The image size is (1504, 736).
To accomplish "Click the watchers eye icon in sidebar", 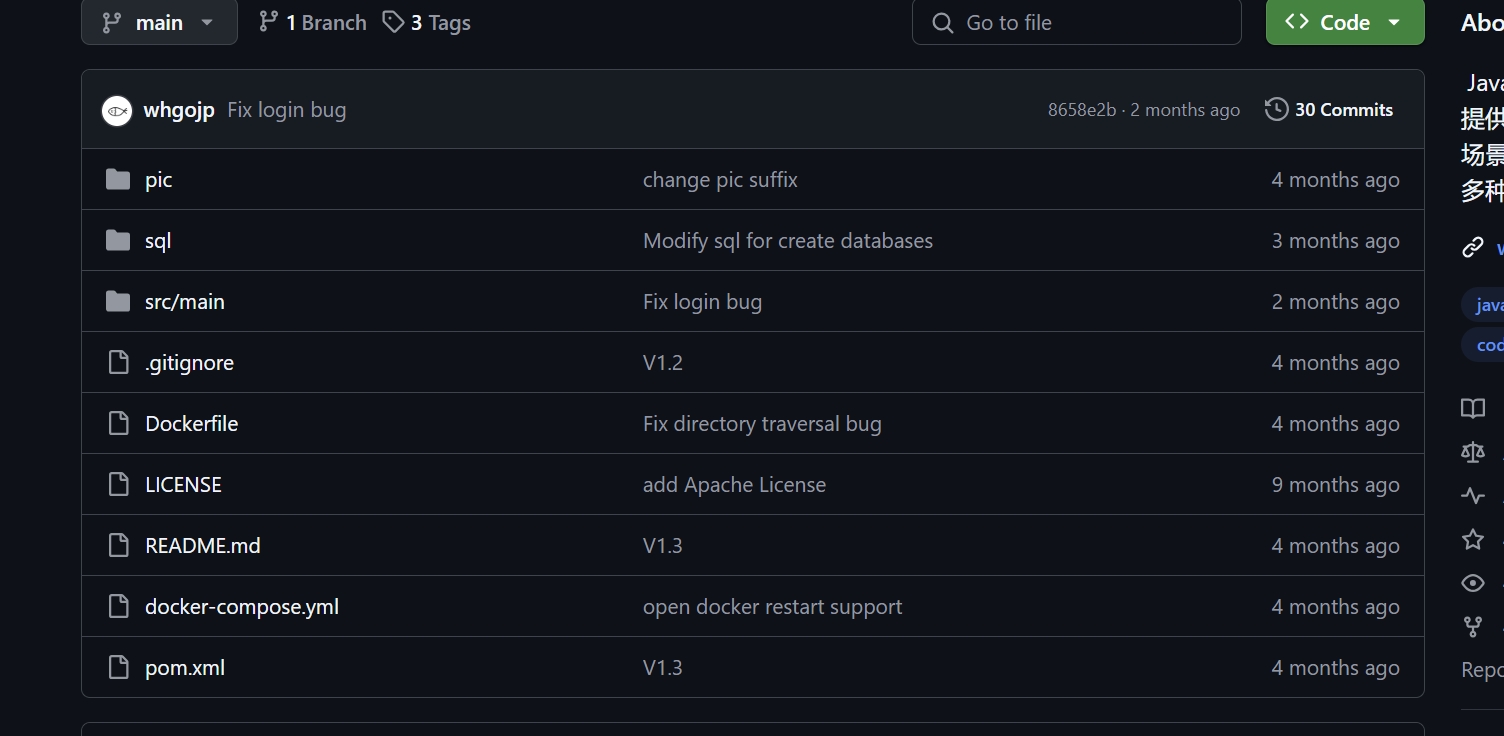I will (1473, 583).
